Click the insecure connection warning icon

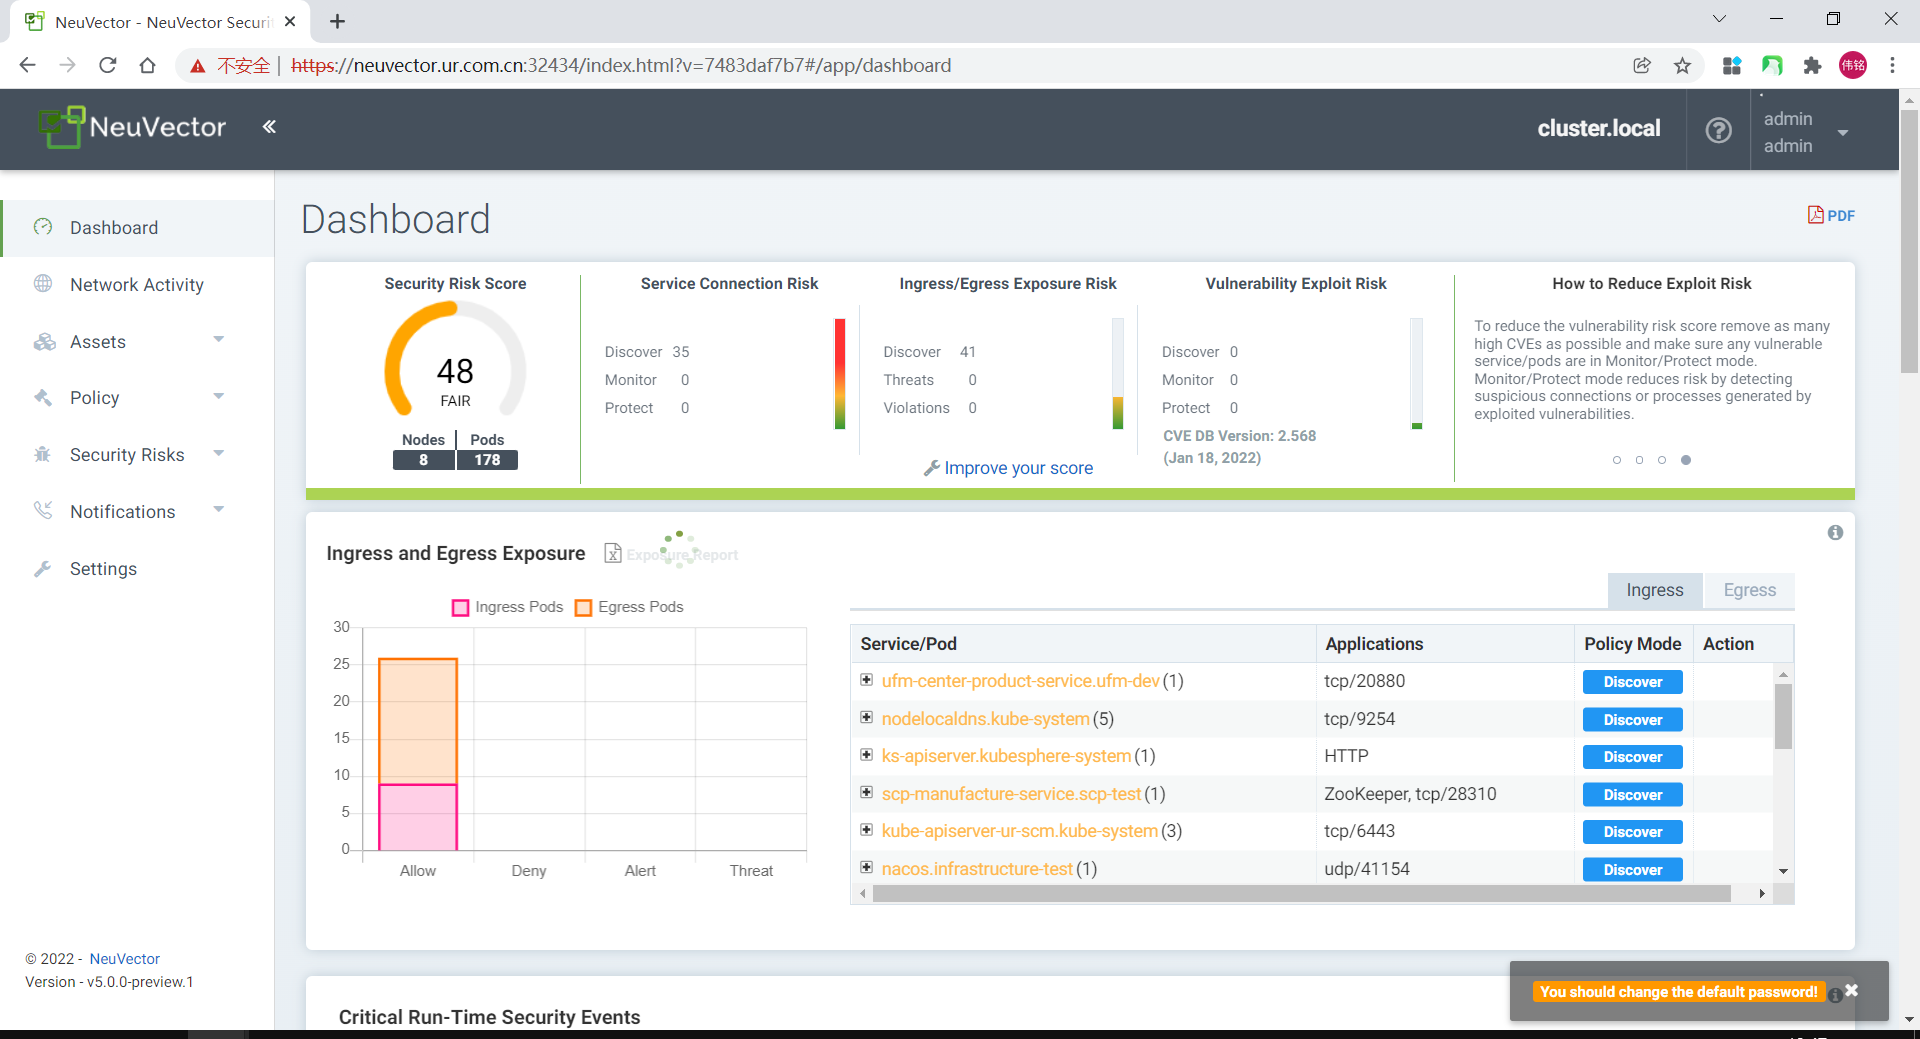tap(198, 66)
